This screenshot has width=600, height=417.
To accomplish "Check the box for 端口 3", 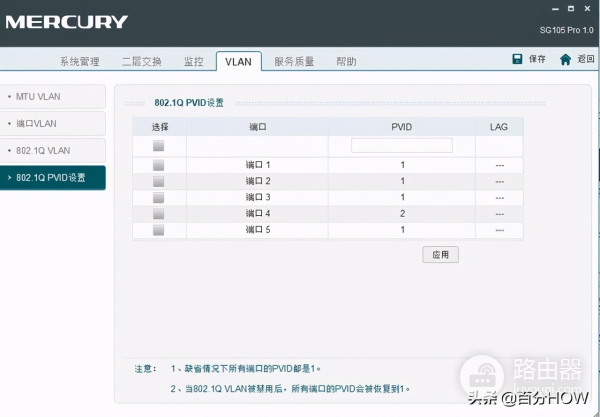I will [158, 197].
